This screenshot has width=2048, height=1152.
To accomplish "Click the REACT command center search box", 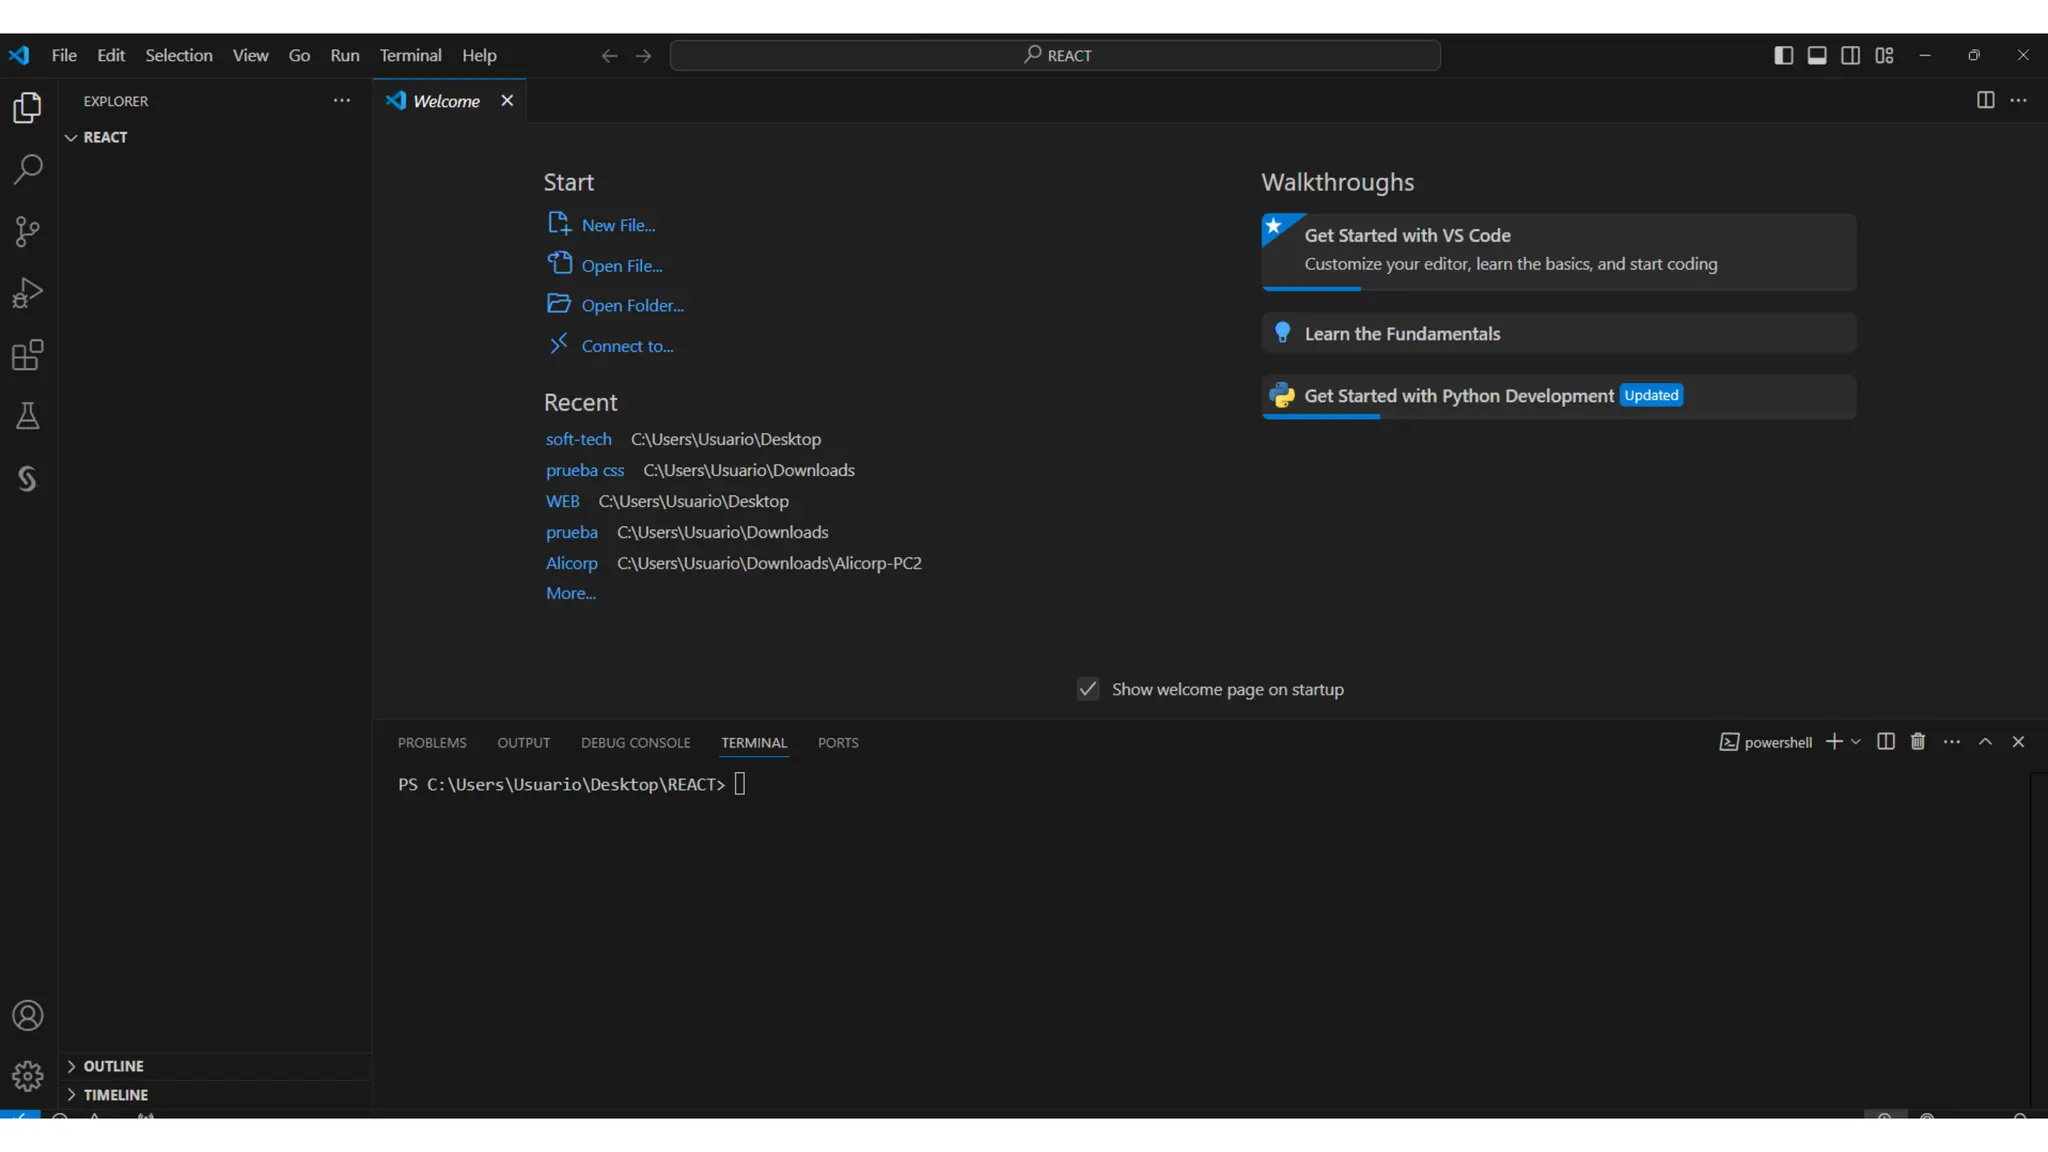I will (1055, 56).
